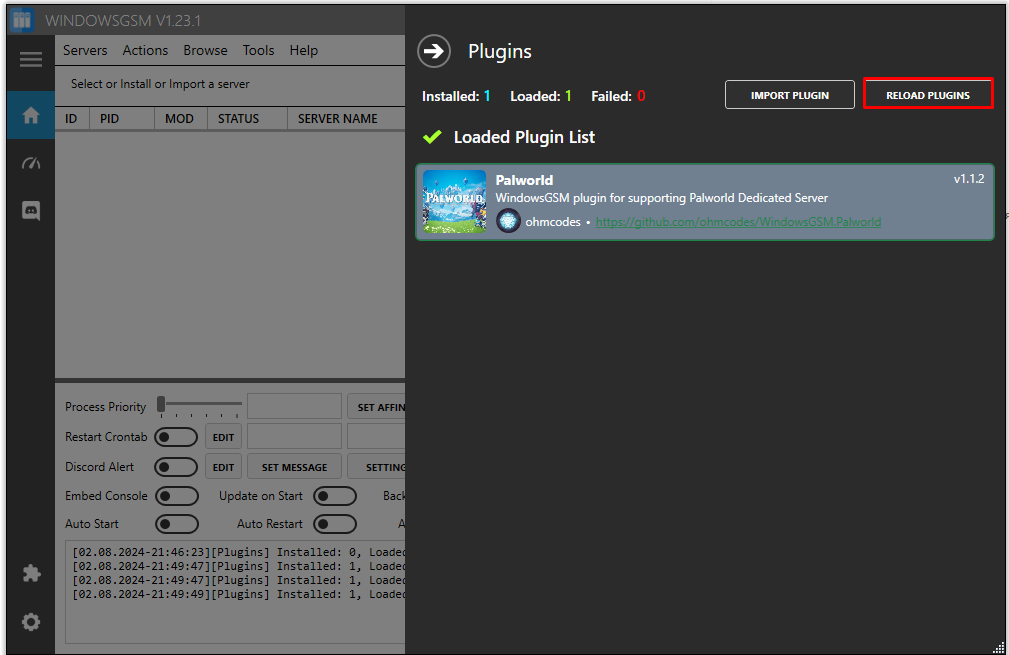
Task: Open the Actions menu
Action: pyautogui.click(x=145, y=50)
